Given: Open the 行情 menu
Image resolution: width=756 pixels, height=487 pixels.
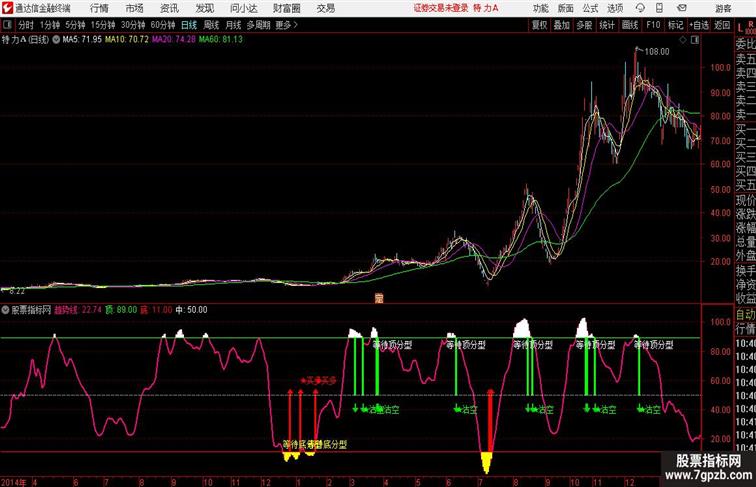Looking at the screenshot, I should point(99,8).
